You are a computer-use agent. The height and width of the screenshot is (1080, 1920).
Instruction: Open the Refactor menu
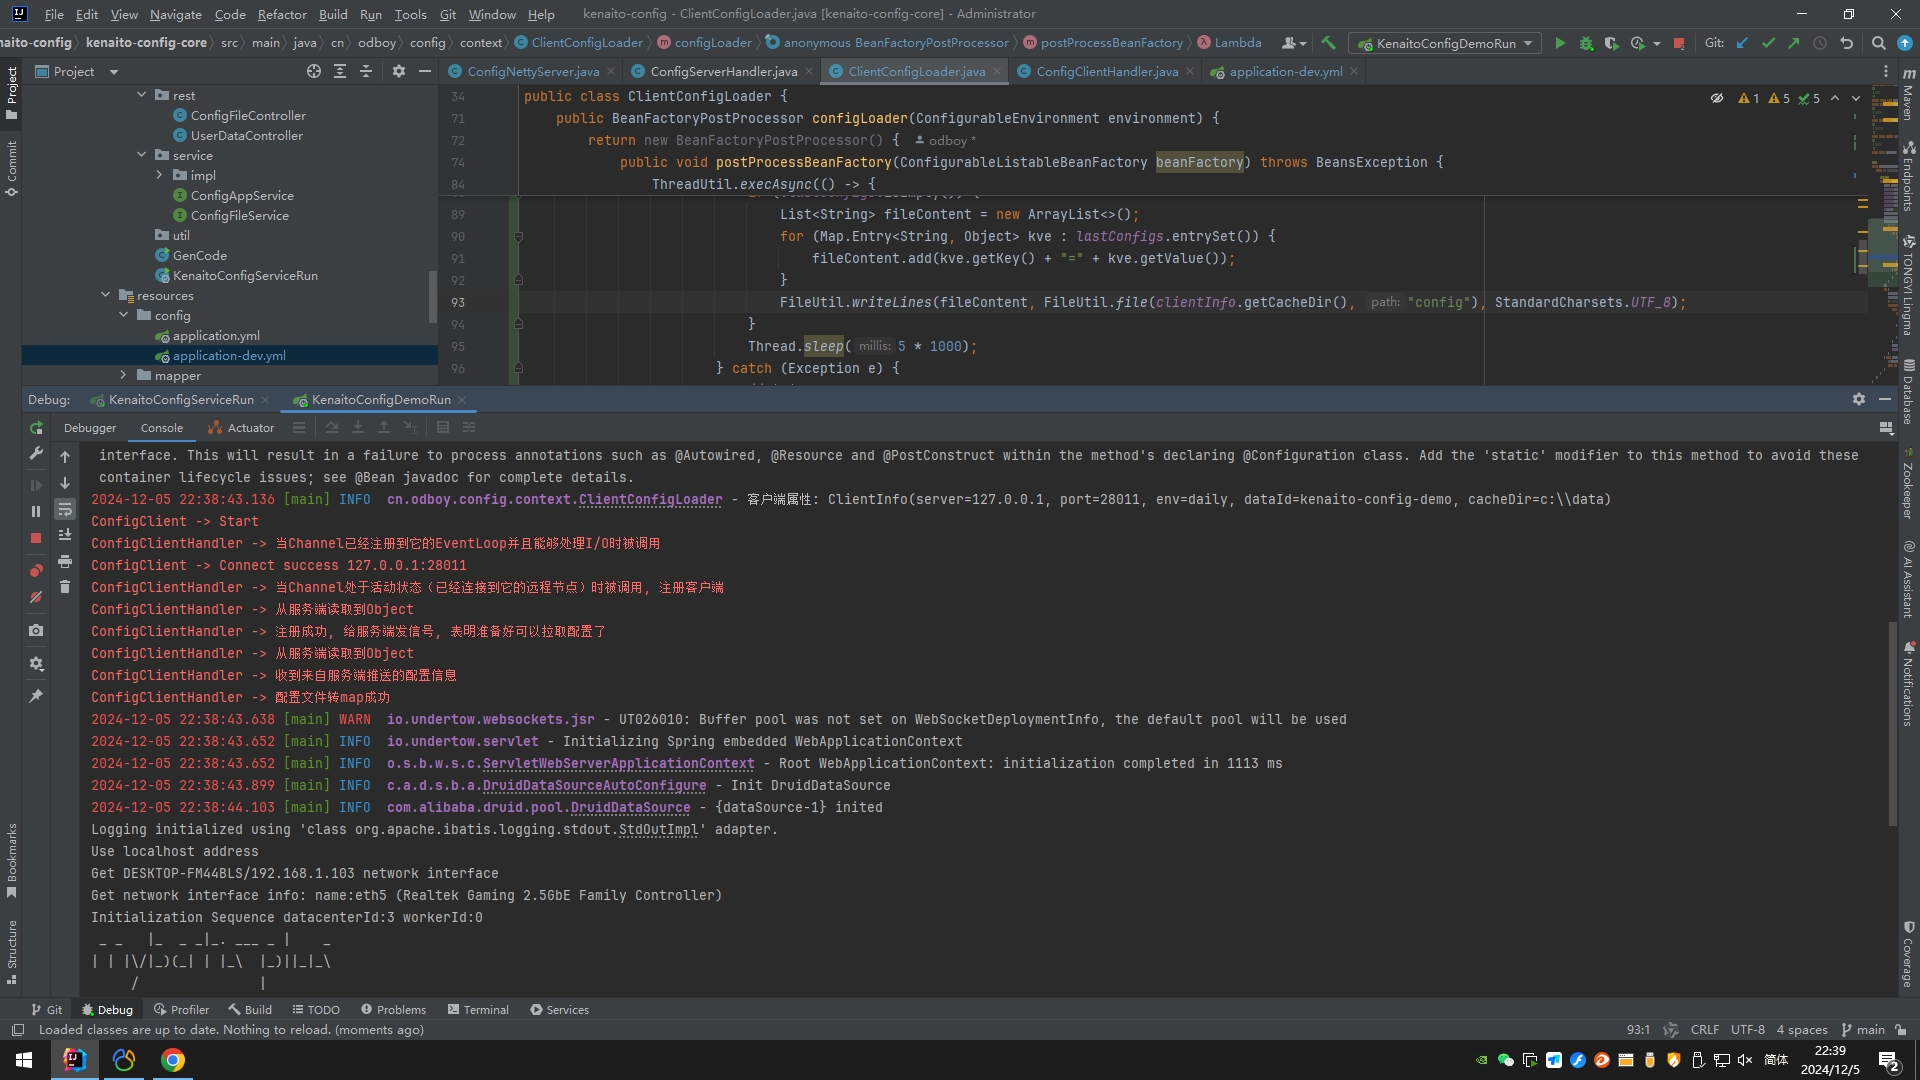click(282, 14)
